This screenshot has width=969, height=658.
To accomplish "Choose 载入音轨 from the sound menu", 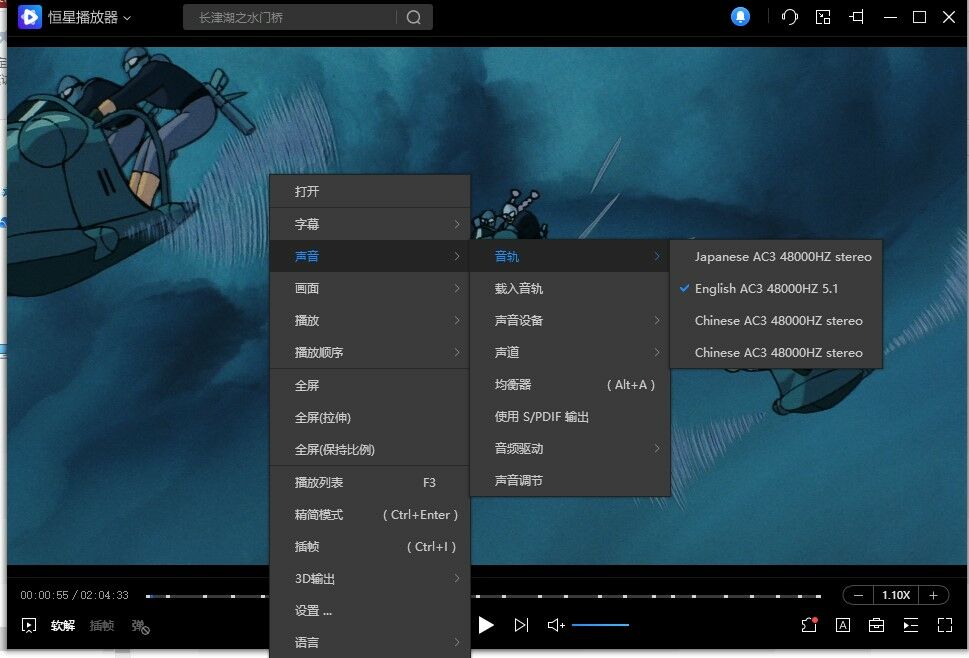I will point(519,289).
